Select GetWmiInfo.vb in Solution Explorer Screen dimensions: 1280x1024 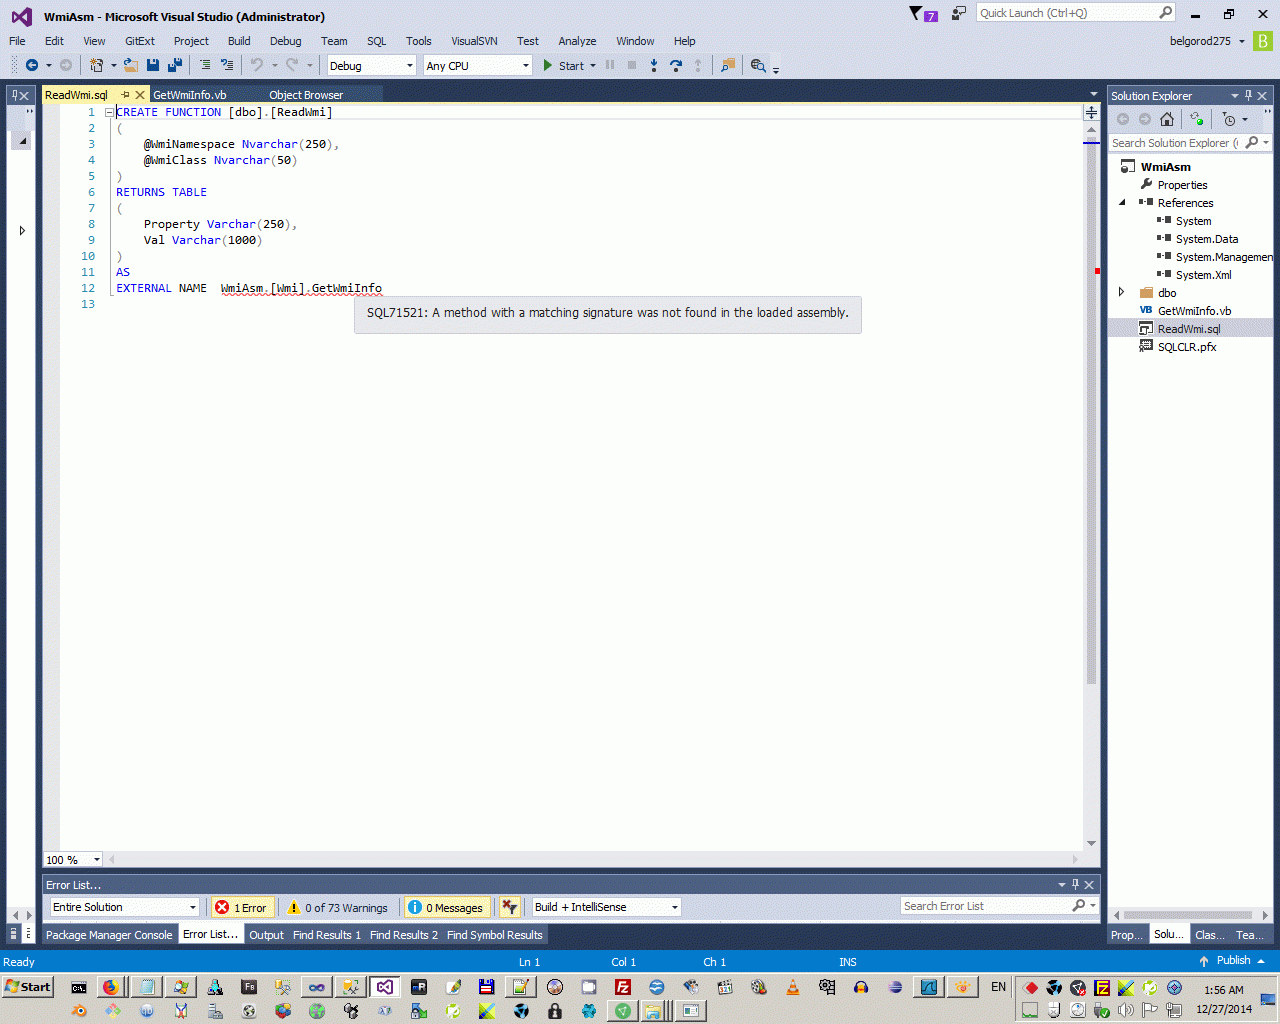pyautogui.click(x=1194, y=311)
